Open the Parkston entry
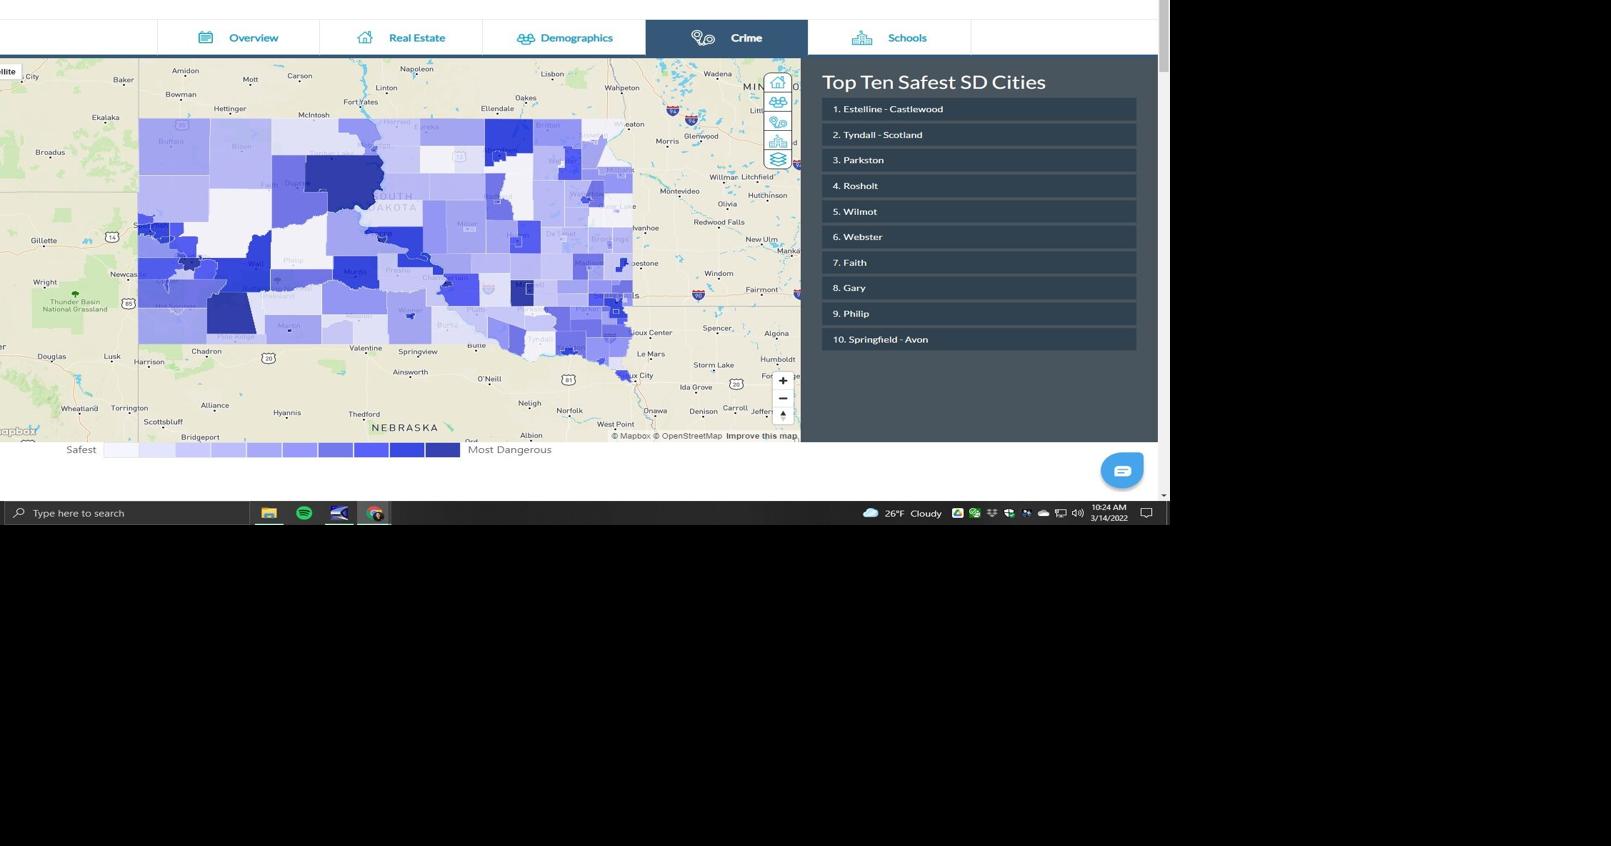Screen dimensions: 1611x846 pyautogui.click(x=979, y=160)
